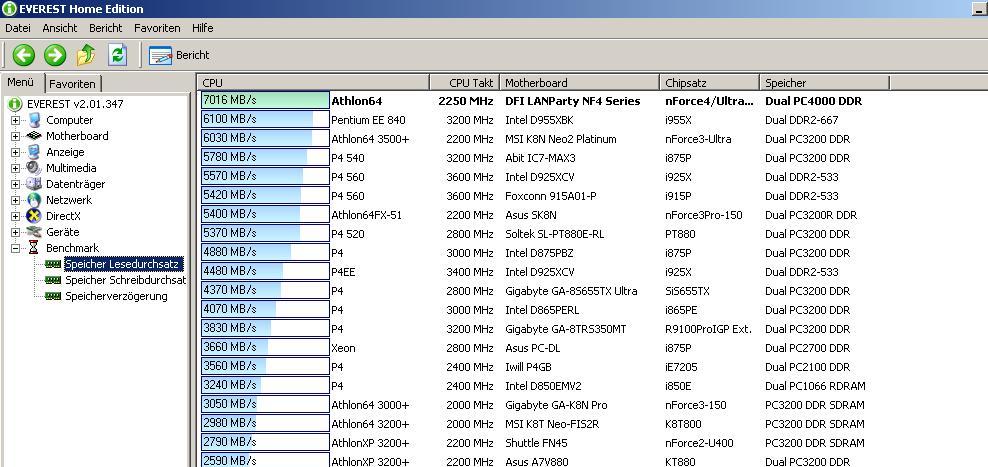The height and width of the screenshot is (467, 988).
Task: Select the Netzwerk globe icon in tree
Action: click(34, 200)
